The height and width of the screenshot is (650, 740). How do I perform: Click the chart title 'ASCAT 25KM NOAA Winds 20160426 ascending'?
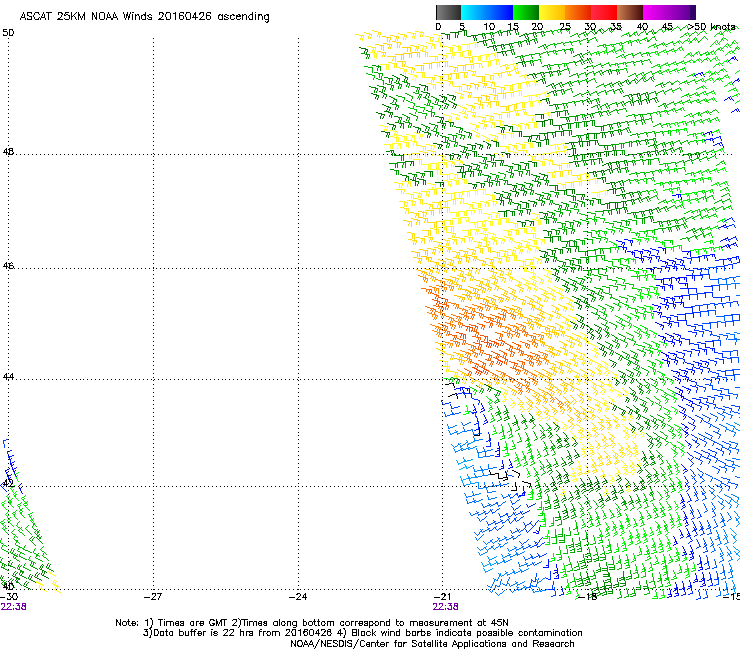tap(144, 17)
